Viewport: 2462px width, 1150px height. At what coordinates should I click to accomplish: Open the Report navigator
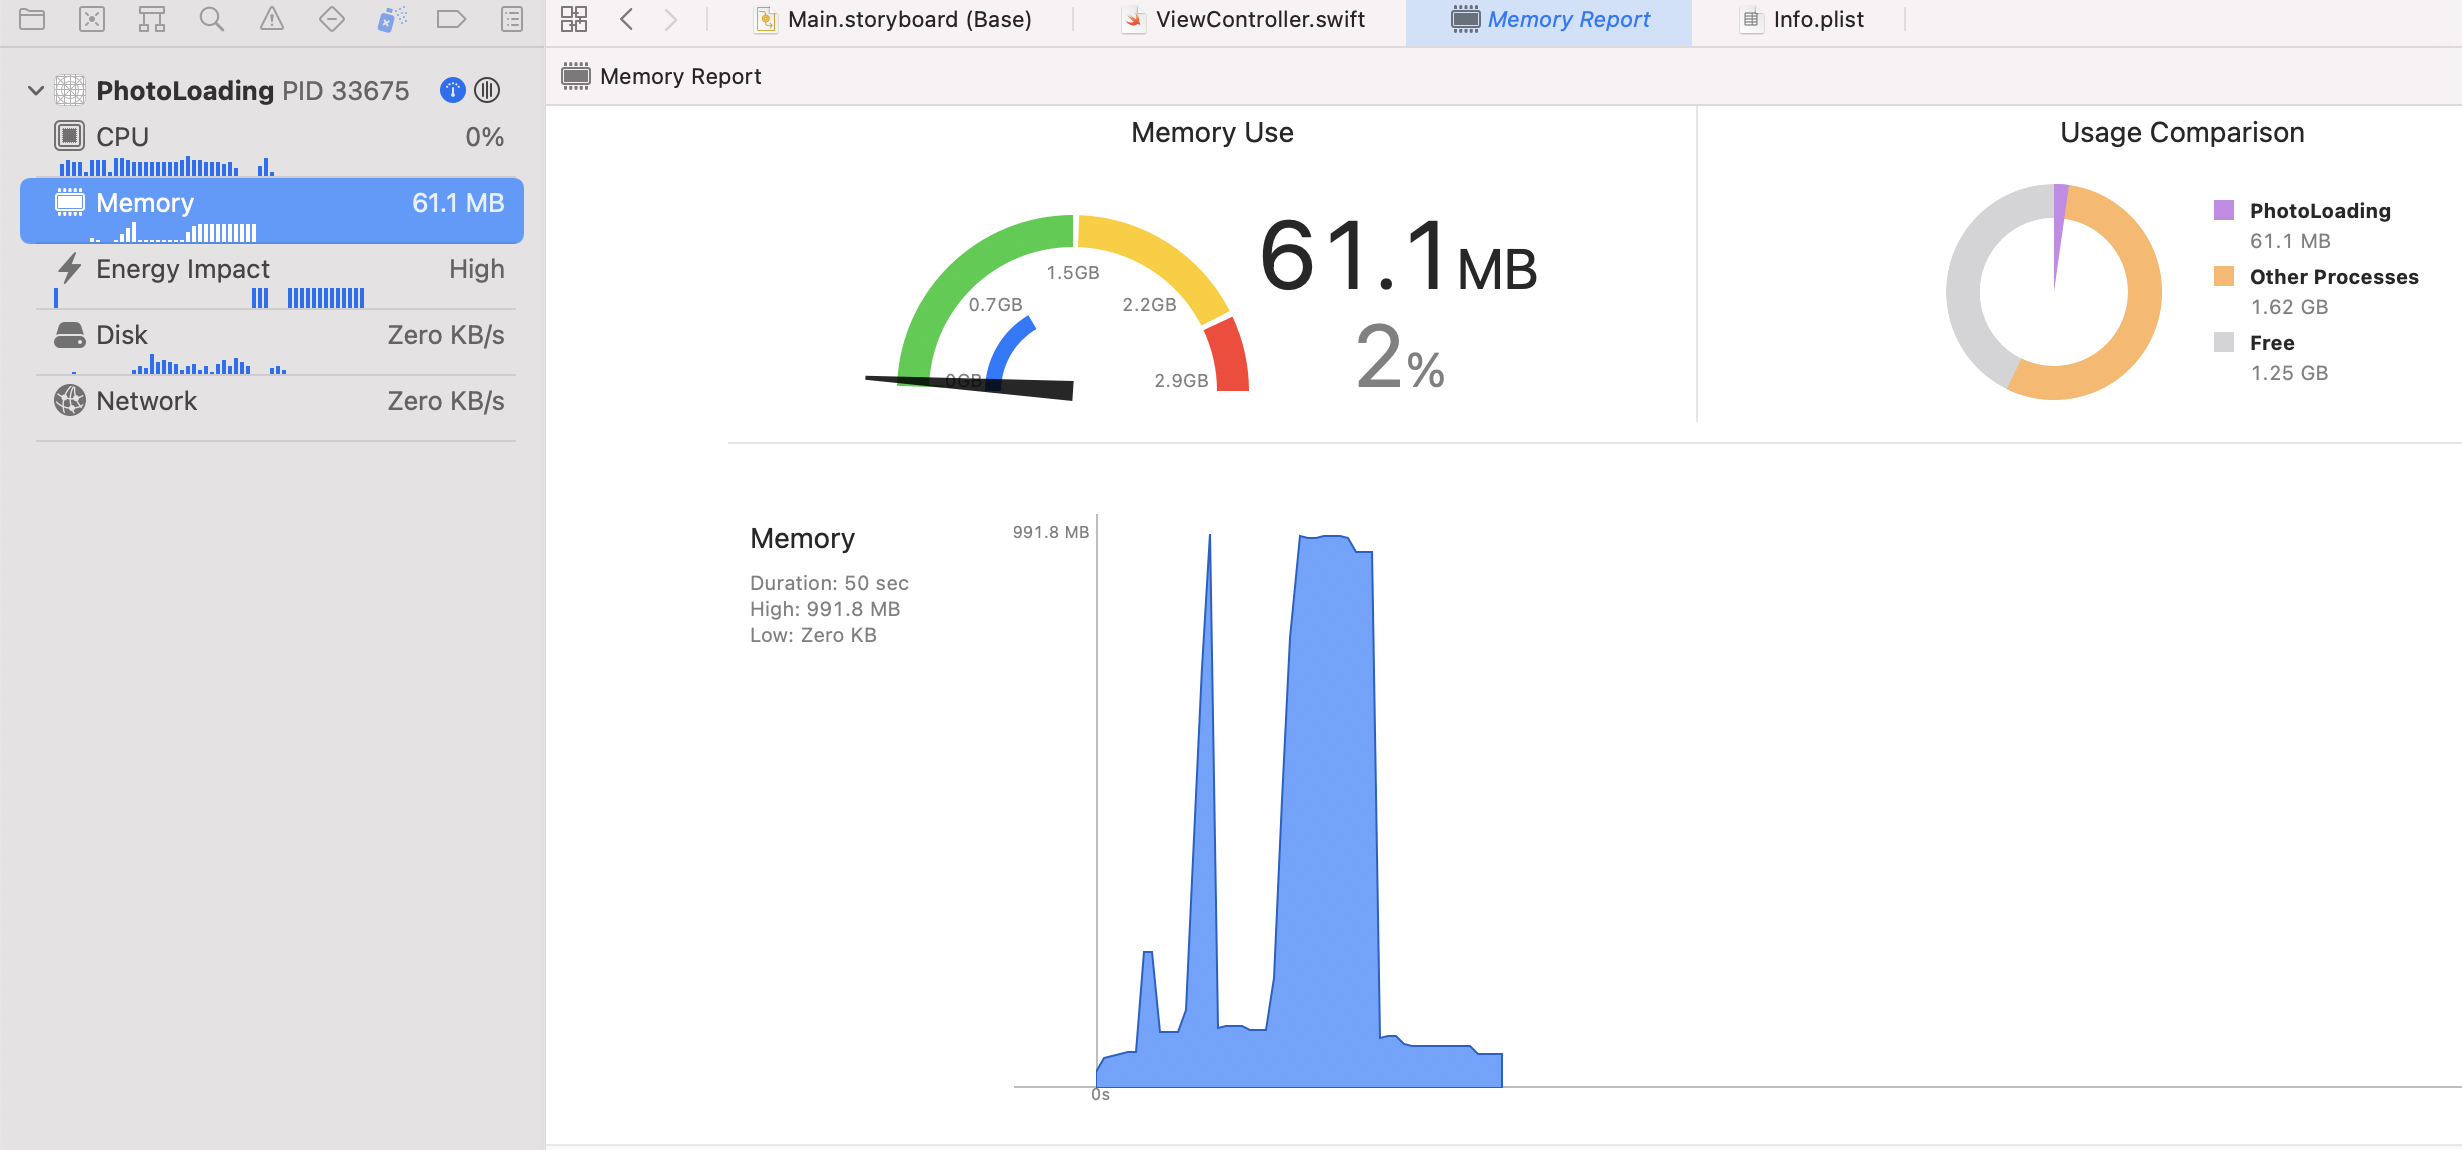pyautogui.click(x=512, y=18)
